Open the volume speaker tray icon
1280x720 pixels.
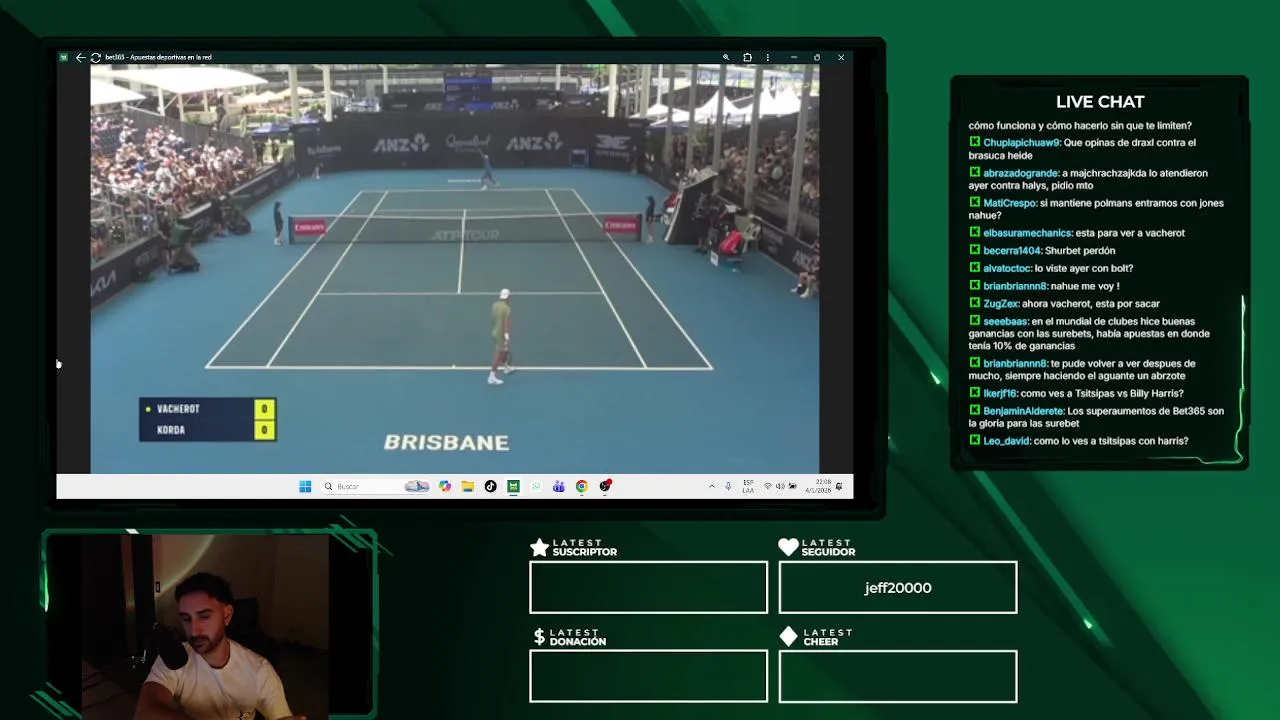(x=780, y=486)
